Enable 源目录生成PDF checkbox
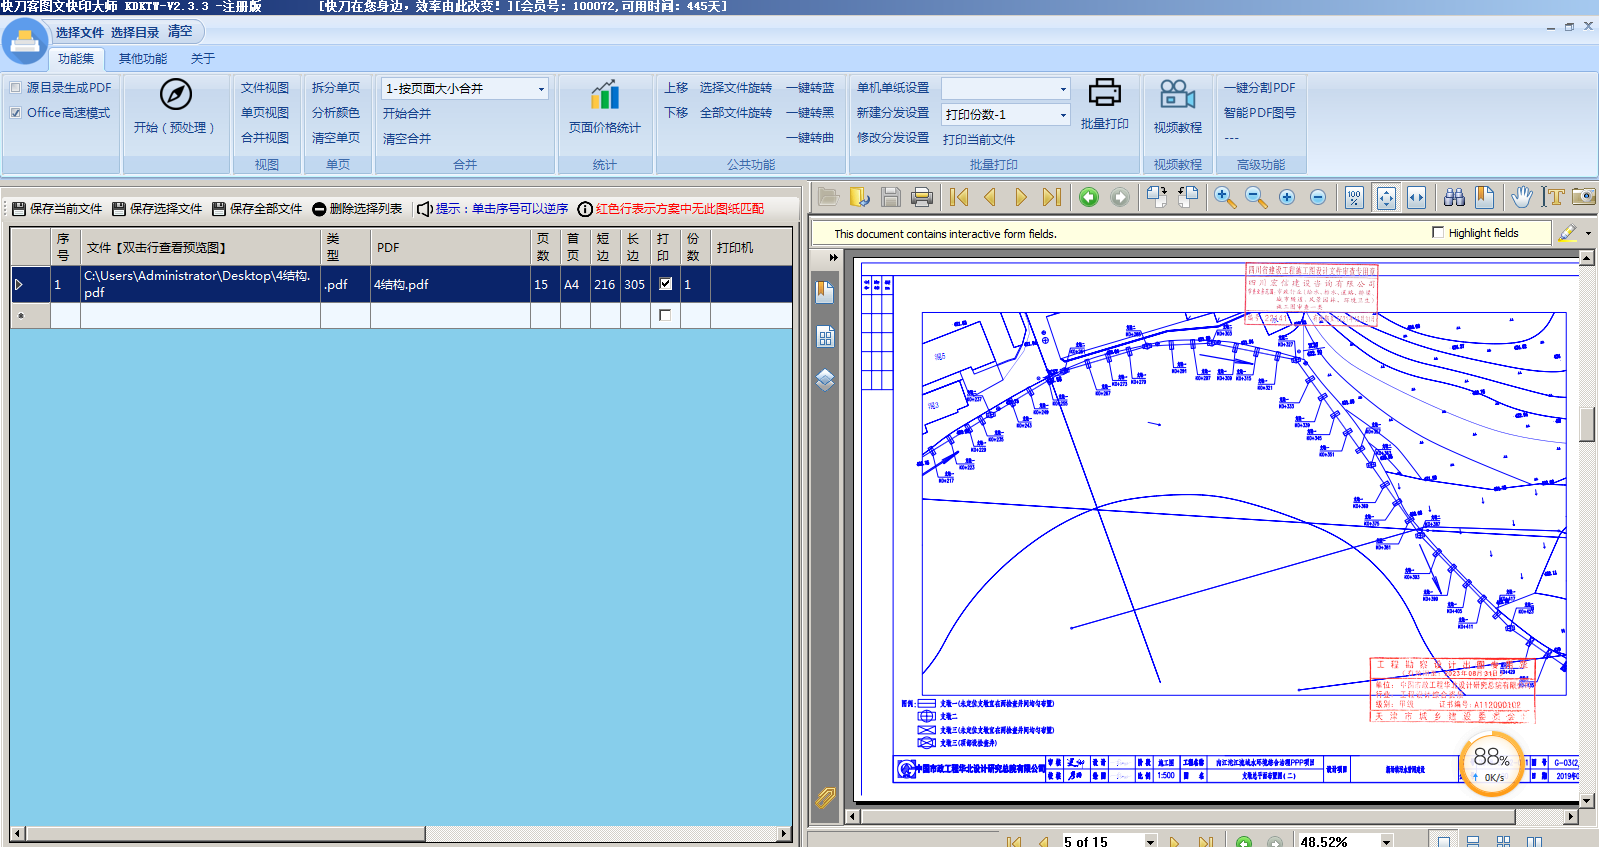Viewport: 1599px width, 847px height. click(x=16, y=88)
